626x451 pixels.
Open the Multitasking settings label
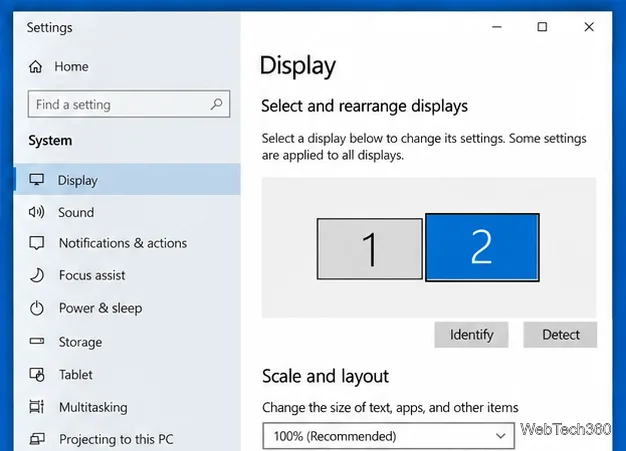pos(93,407)
